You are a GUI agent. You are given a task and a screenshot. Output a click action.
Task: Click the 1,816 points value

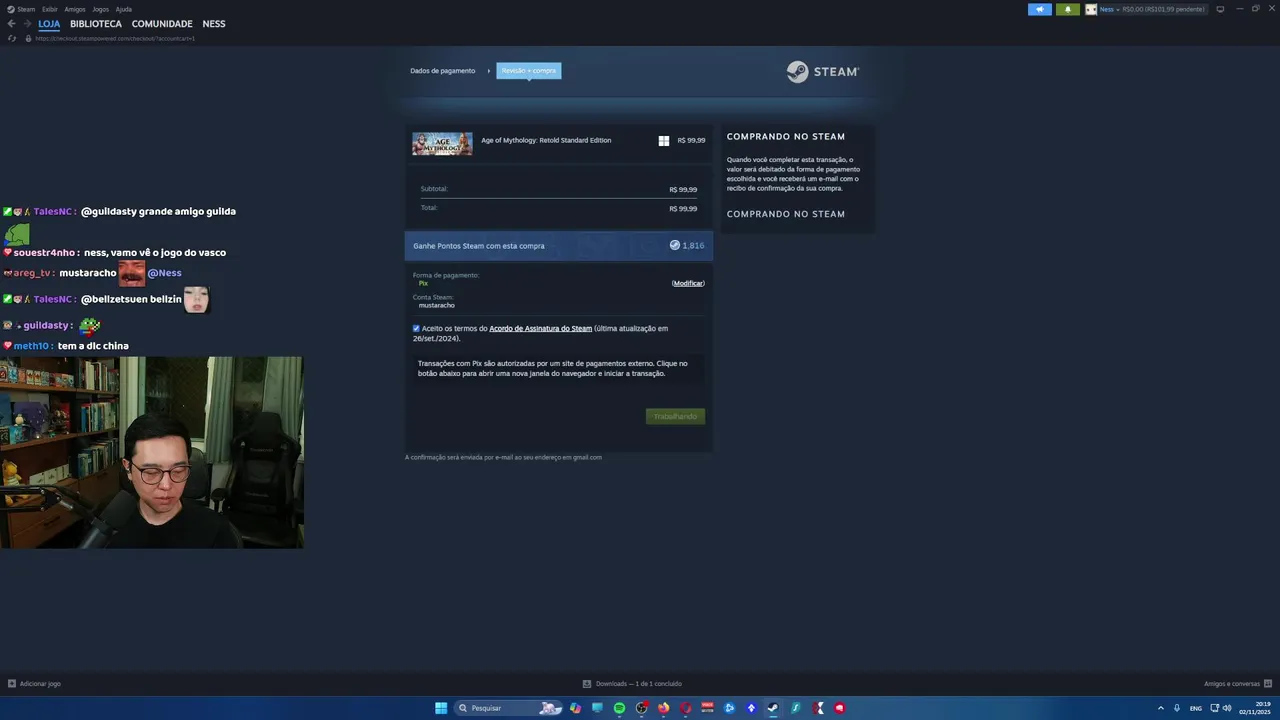(693, 245)
